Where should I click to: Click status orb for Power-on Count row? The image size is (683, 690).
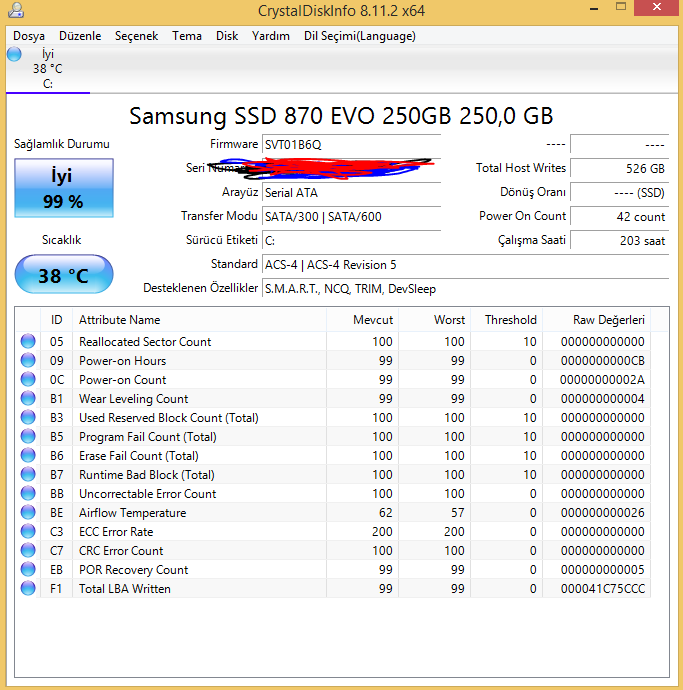28,379
